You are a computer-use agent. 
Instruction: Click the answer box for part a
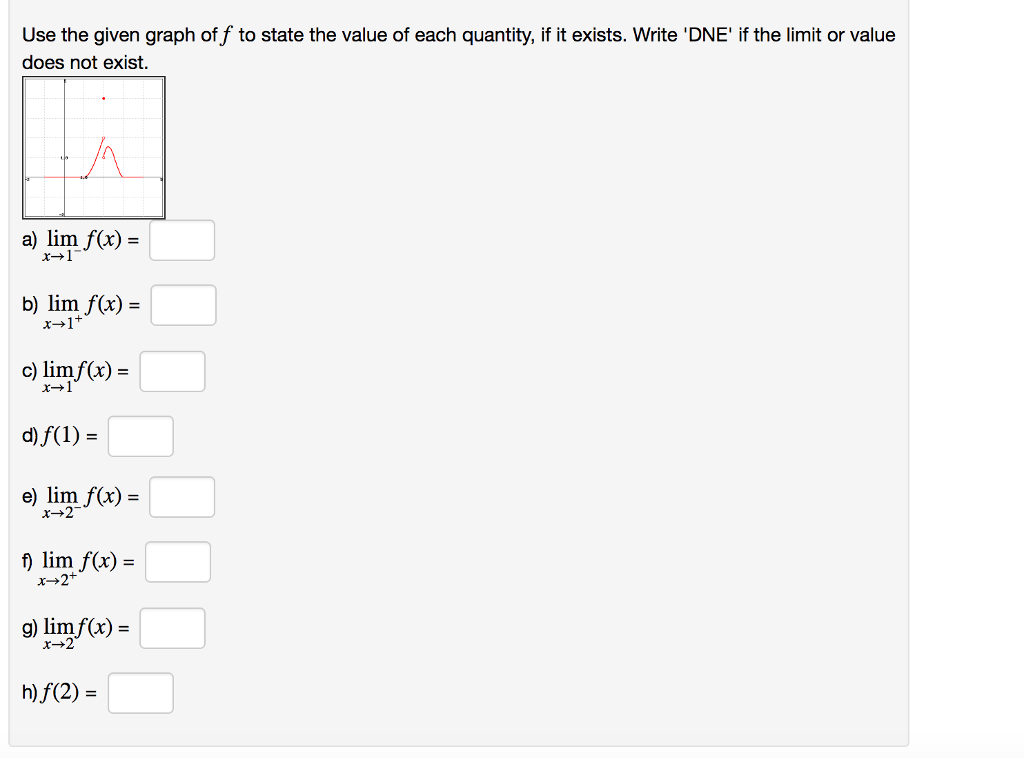pyautogui.click(x=181, y=240)
